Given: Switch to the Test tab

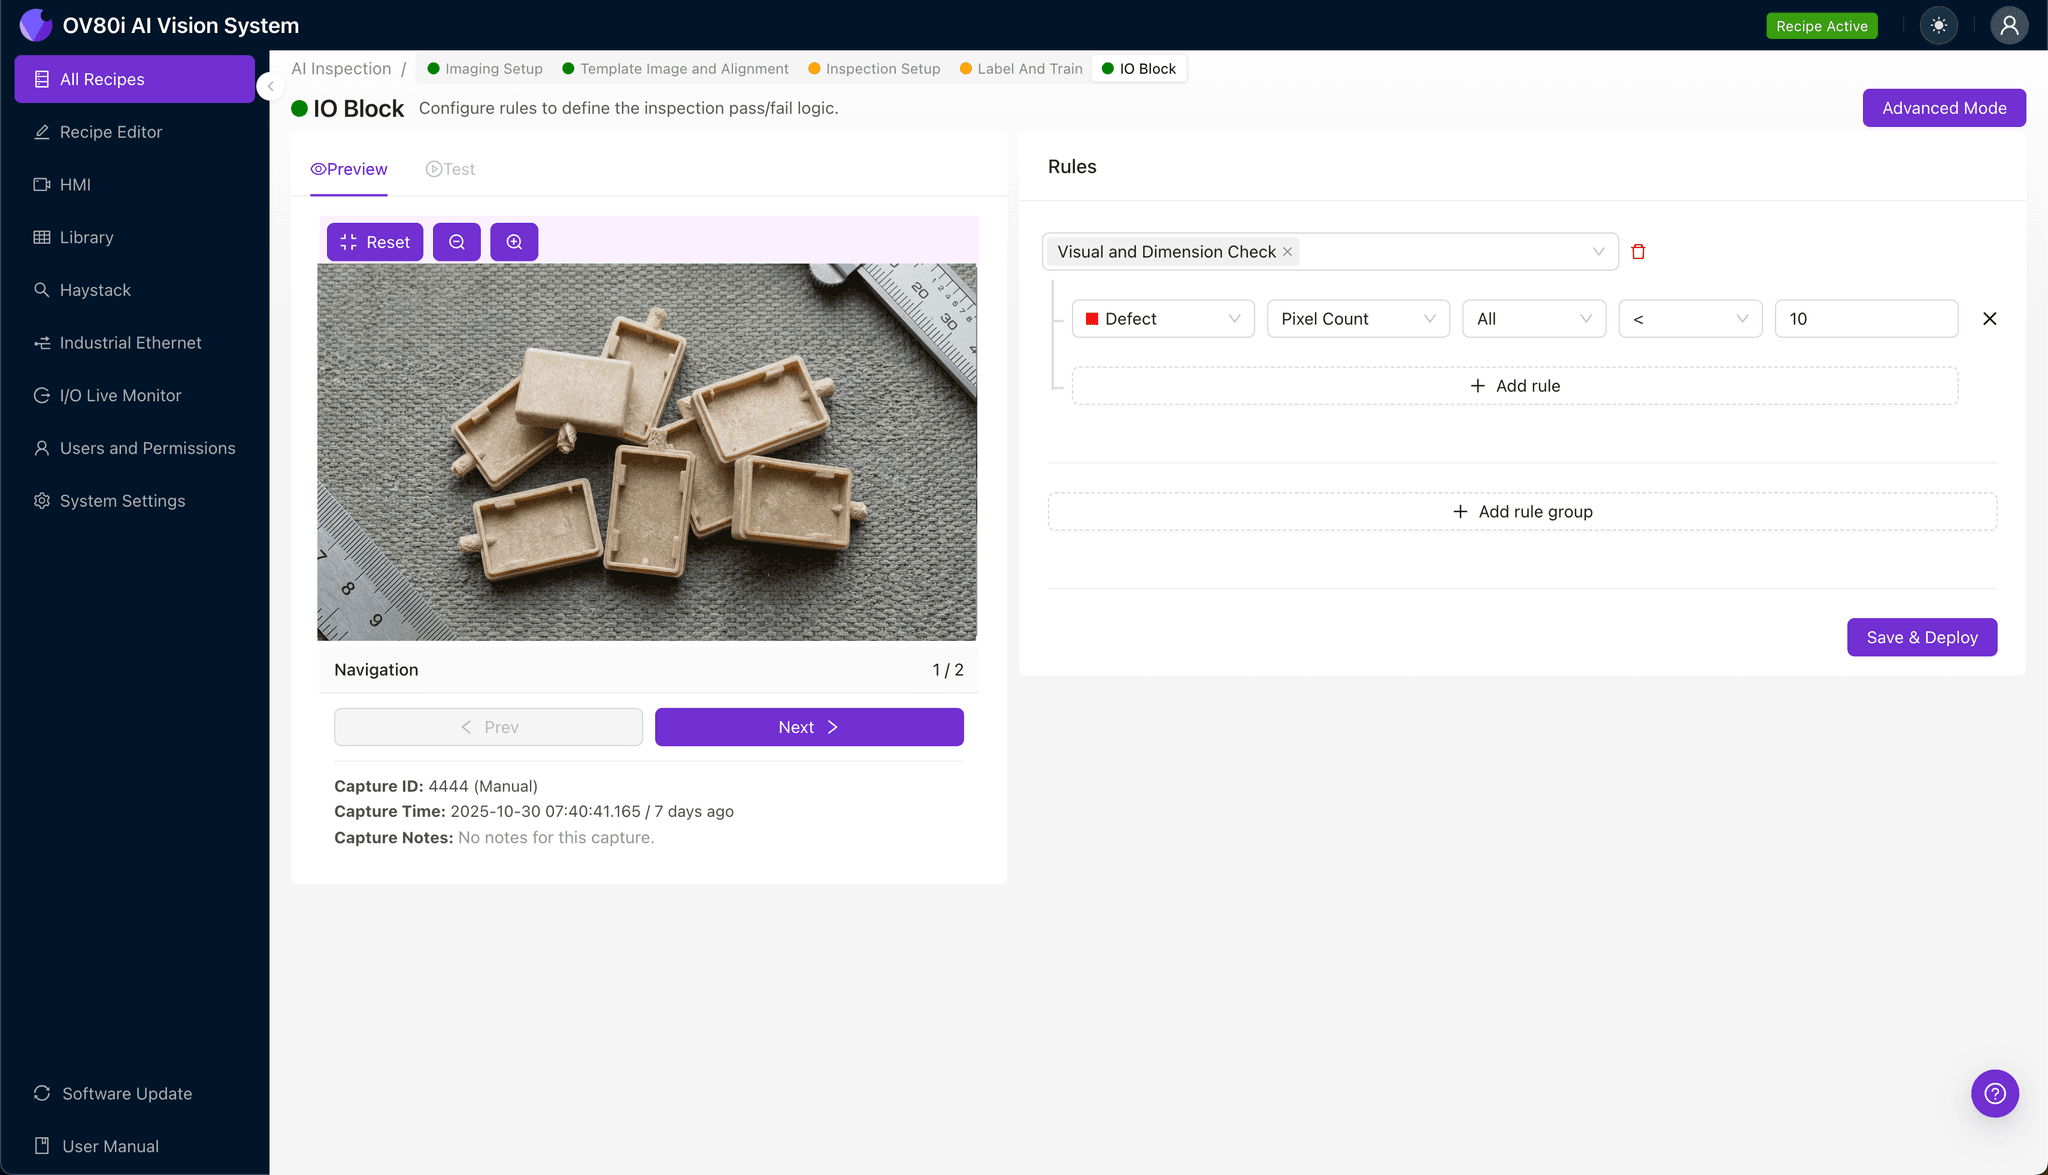Looking at the screenshot, I should pos(450,169).
